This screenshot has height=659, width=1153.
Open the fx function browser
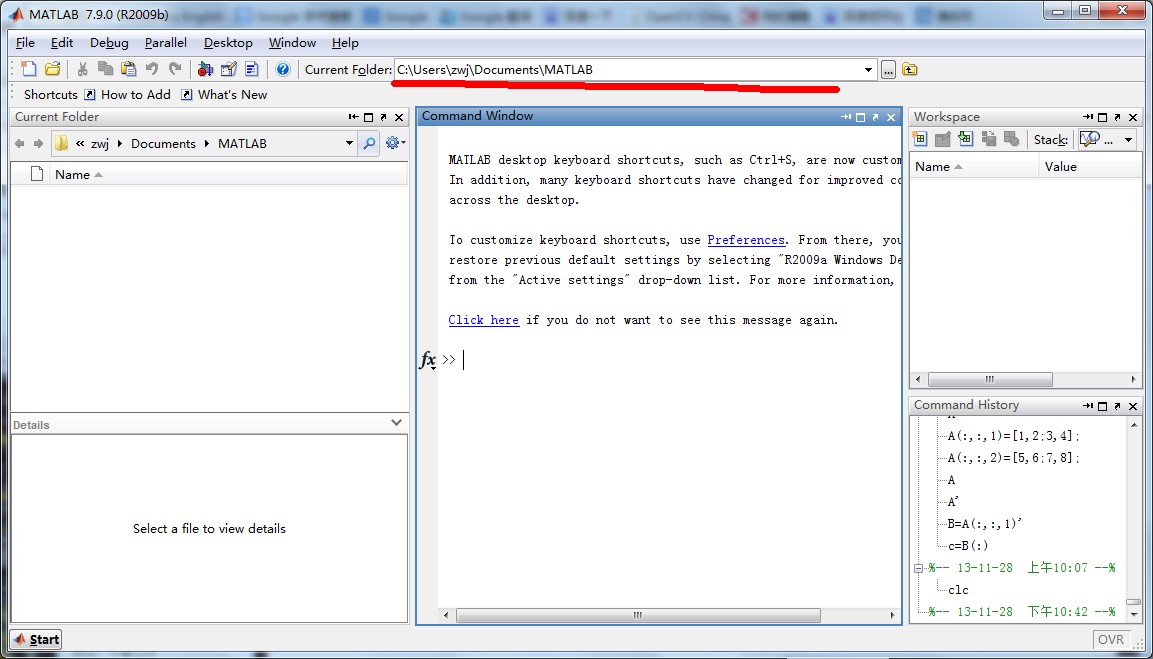click(428, 360)
